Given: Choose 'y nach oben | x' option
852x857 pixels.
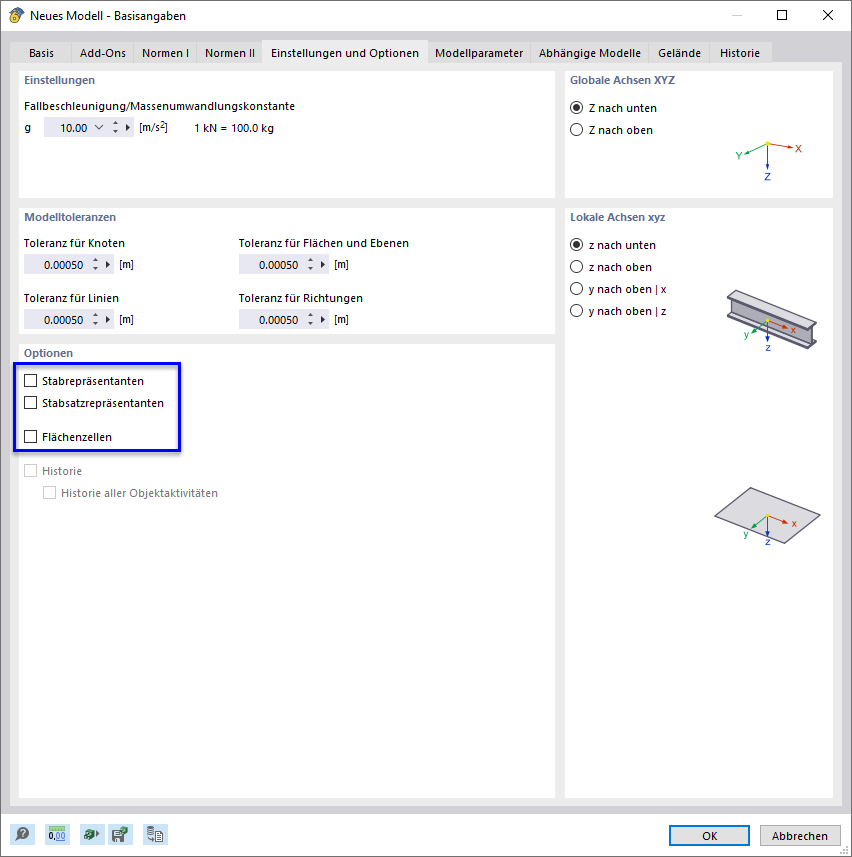Looking at the screenshot, I should point(577,289).
